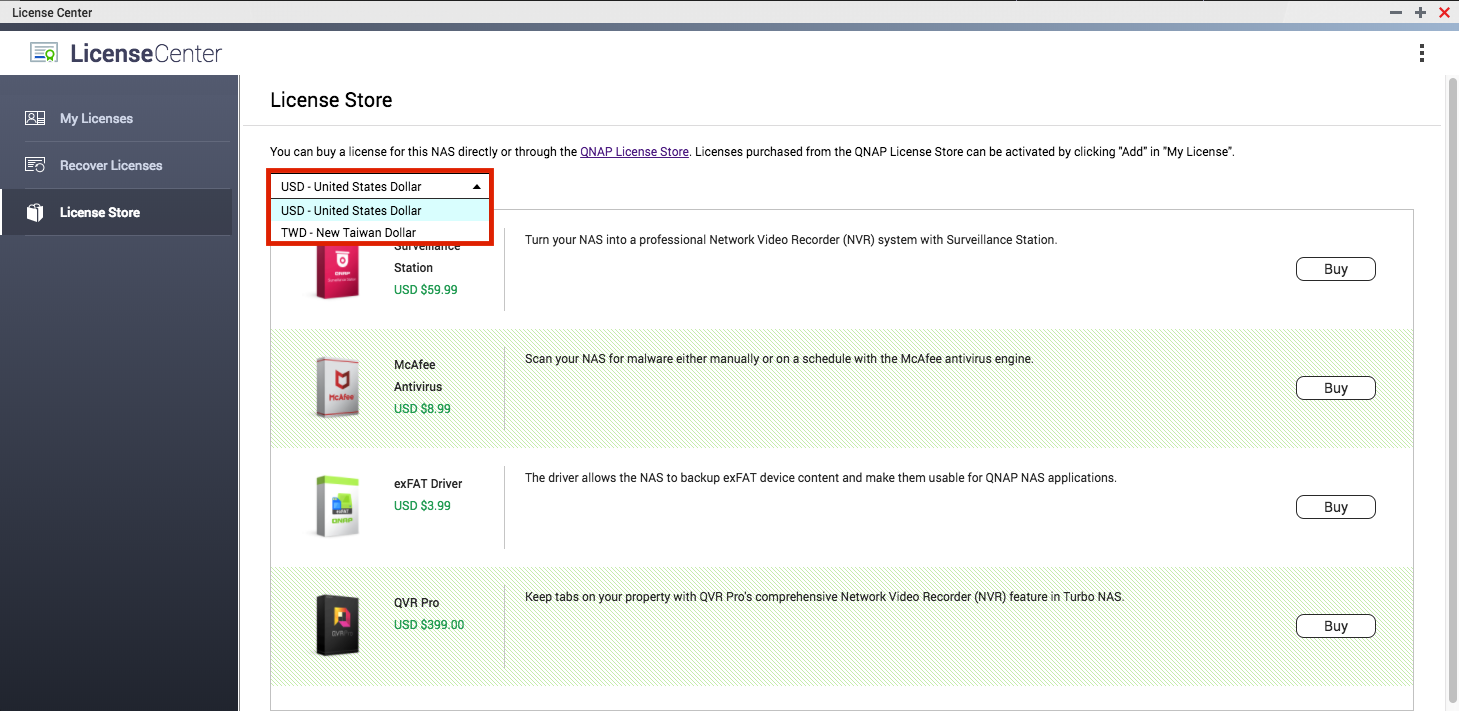1459x711 pixels.
Task: Click the exFAT driver backup description text
Action: click(821, 478)
